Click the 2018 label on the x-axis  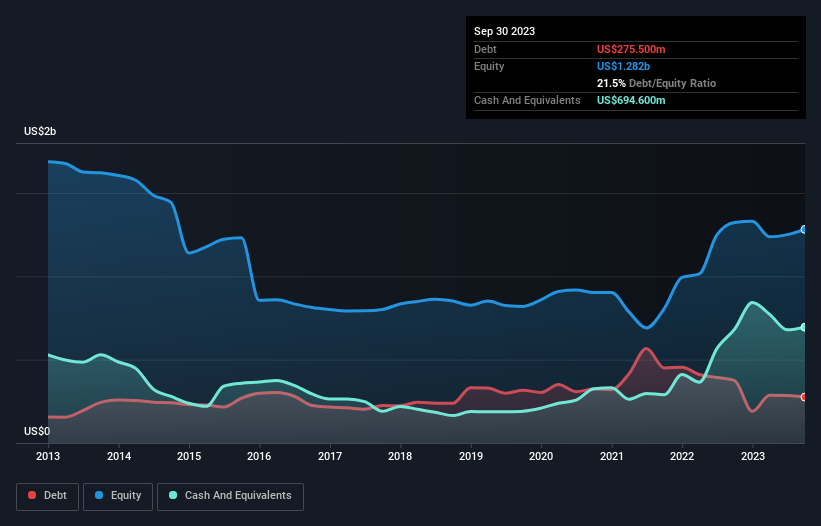coord(400,457)
